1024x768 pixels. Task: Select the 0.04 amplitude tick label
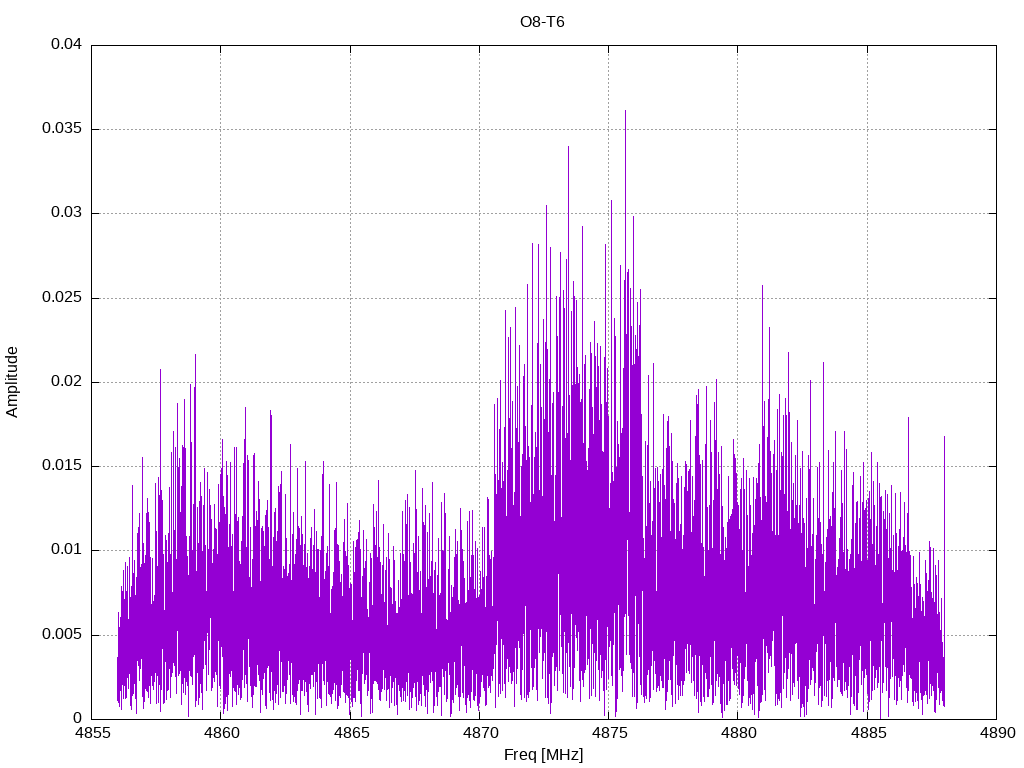67,45
